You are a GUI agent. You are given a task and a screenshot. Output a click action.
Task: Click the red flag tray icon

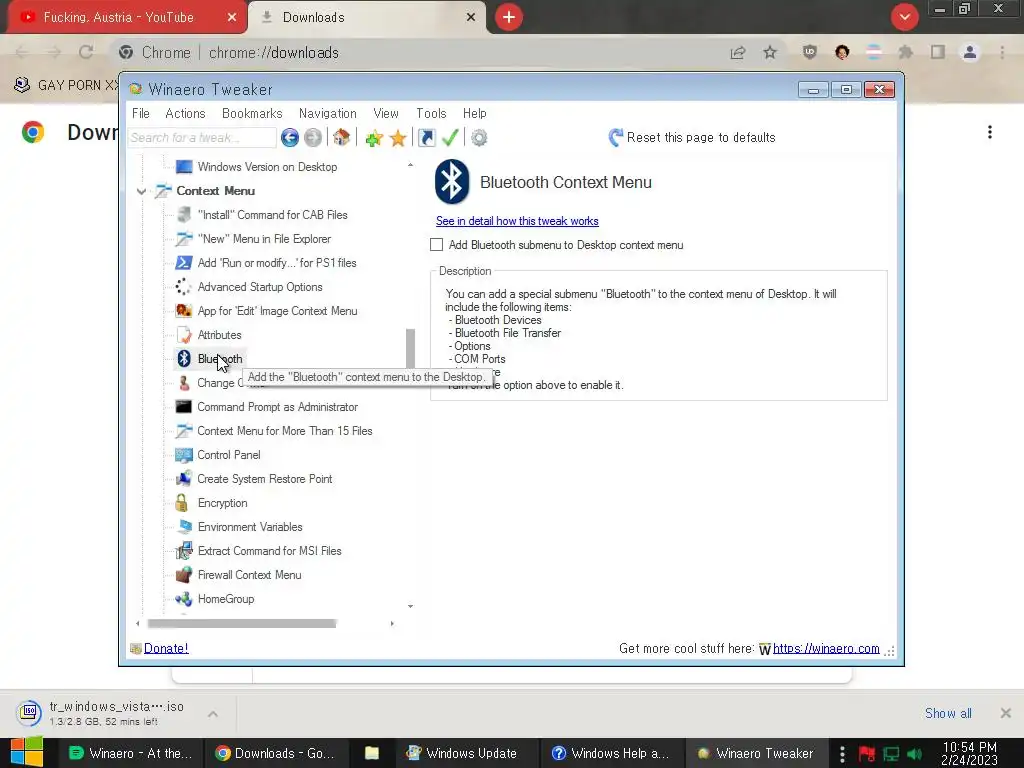867,754
